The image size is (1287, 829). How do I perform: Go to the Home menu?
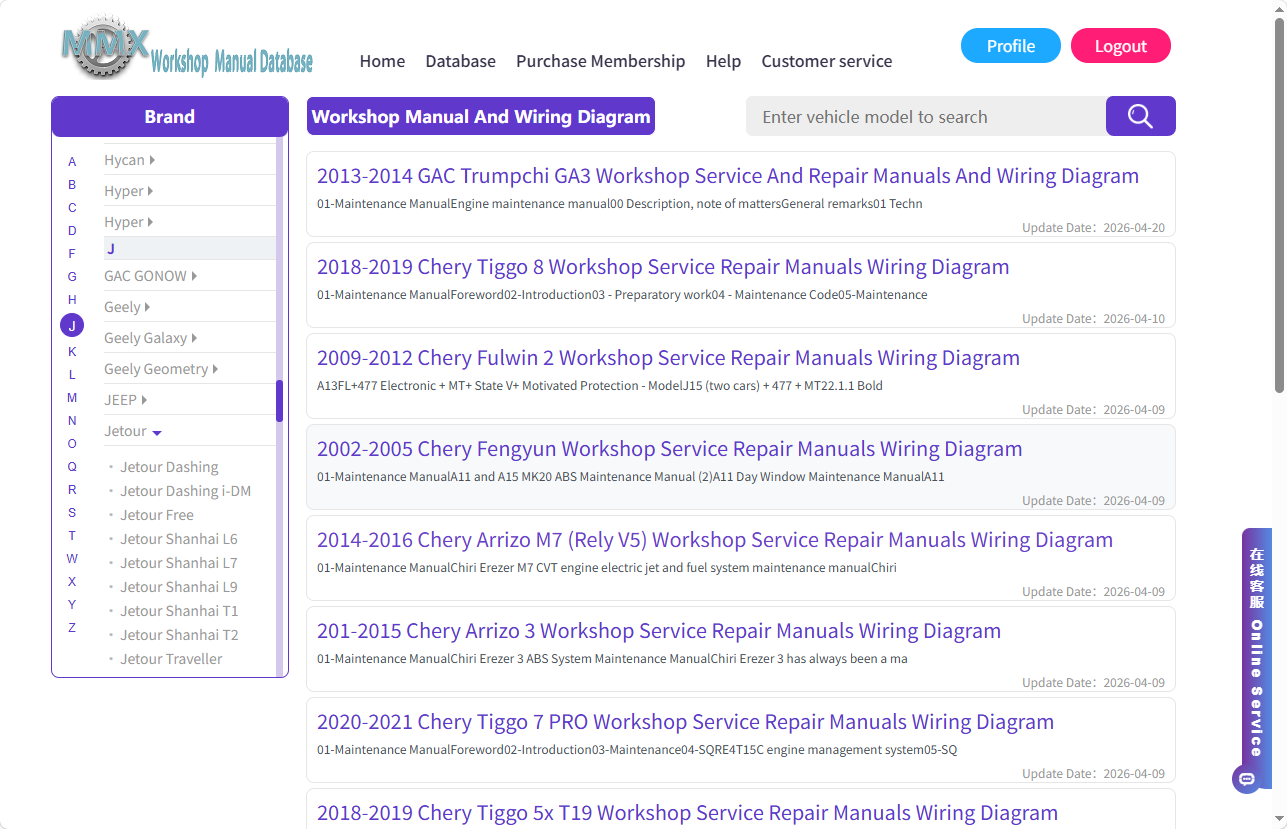[382, 61]
